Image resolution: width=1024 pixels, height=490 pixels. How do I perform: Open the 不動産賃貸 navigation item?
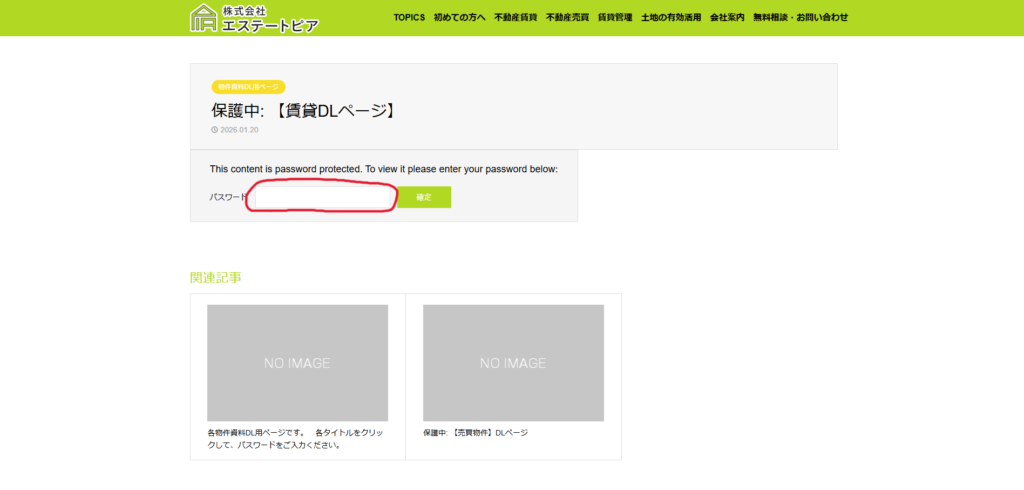[515, 17]
